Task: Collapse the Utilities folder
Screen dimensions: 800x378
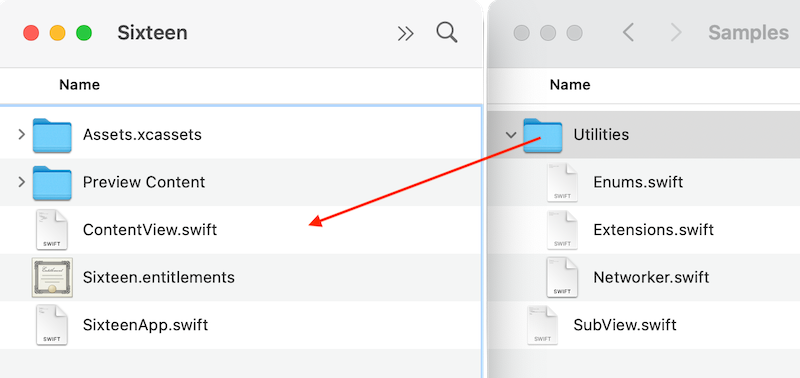Action: [511, 135]
